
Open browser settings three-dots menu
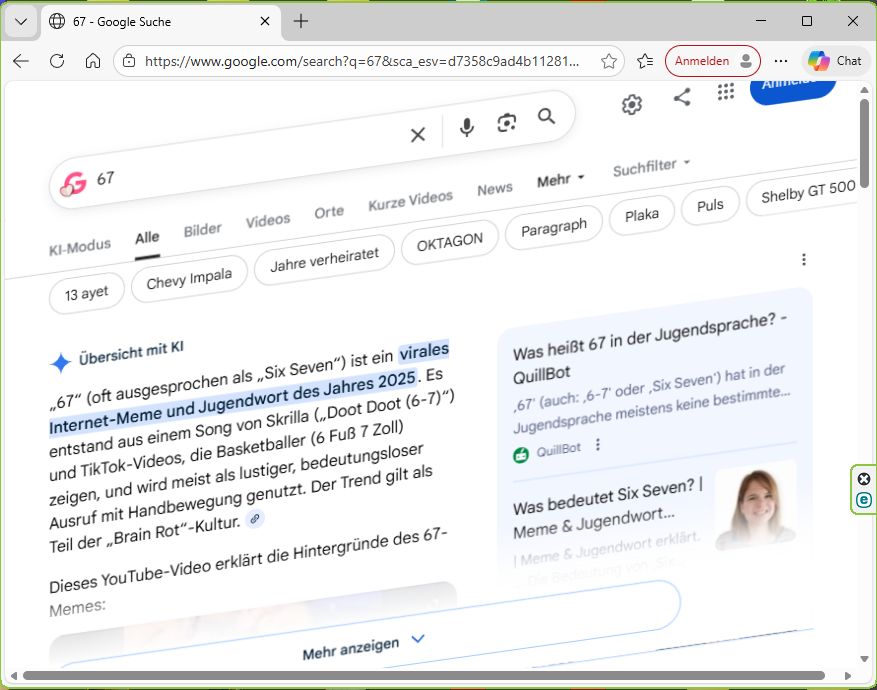tap(781, 61)
